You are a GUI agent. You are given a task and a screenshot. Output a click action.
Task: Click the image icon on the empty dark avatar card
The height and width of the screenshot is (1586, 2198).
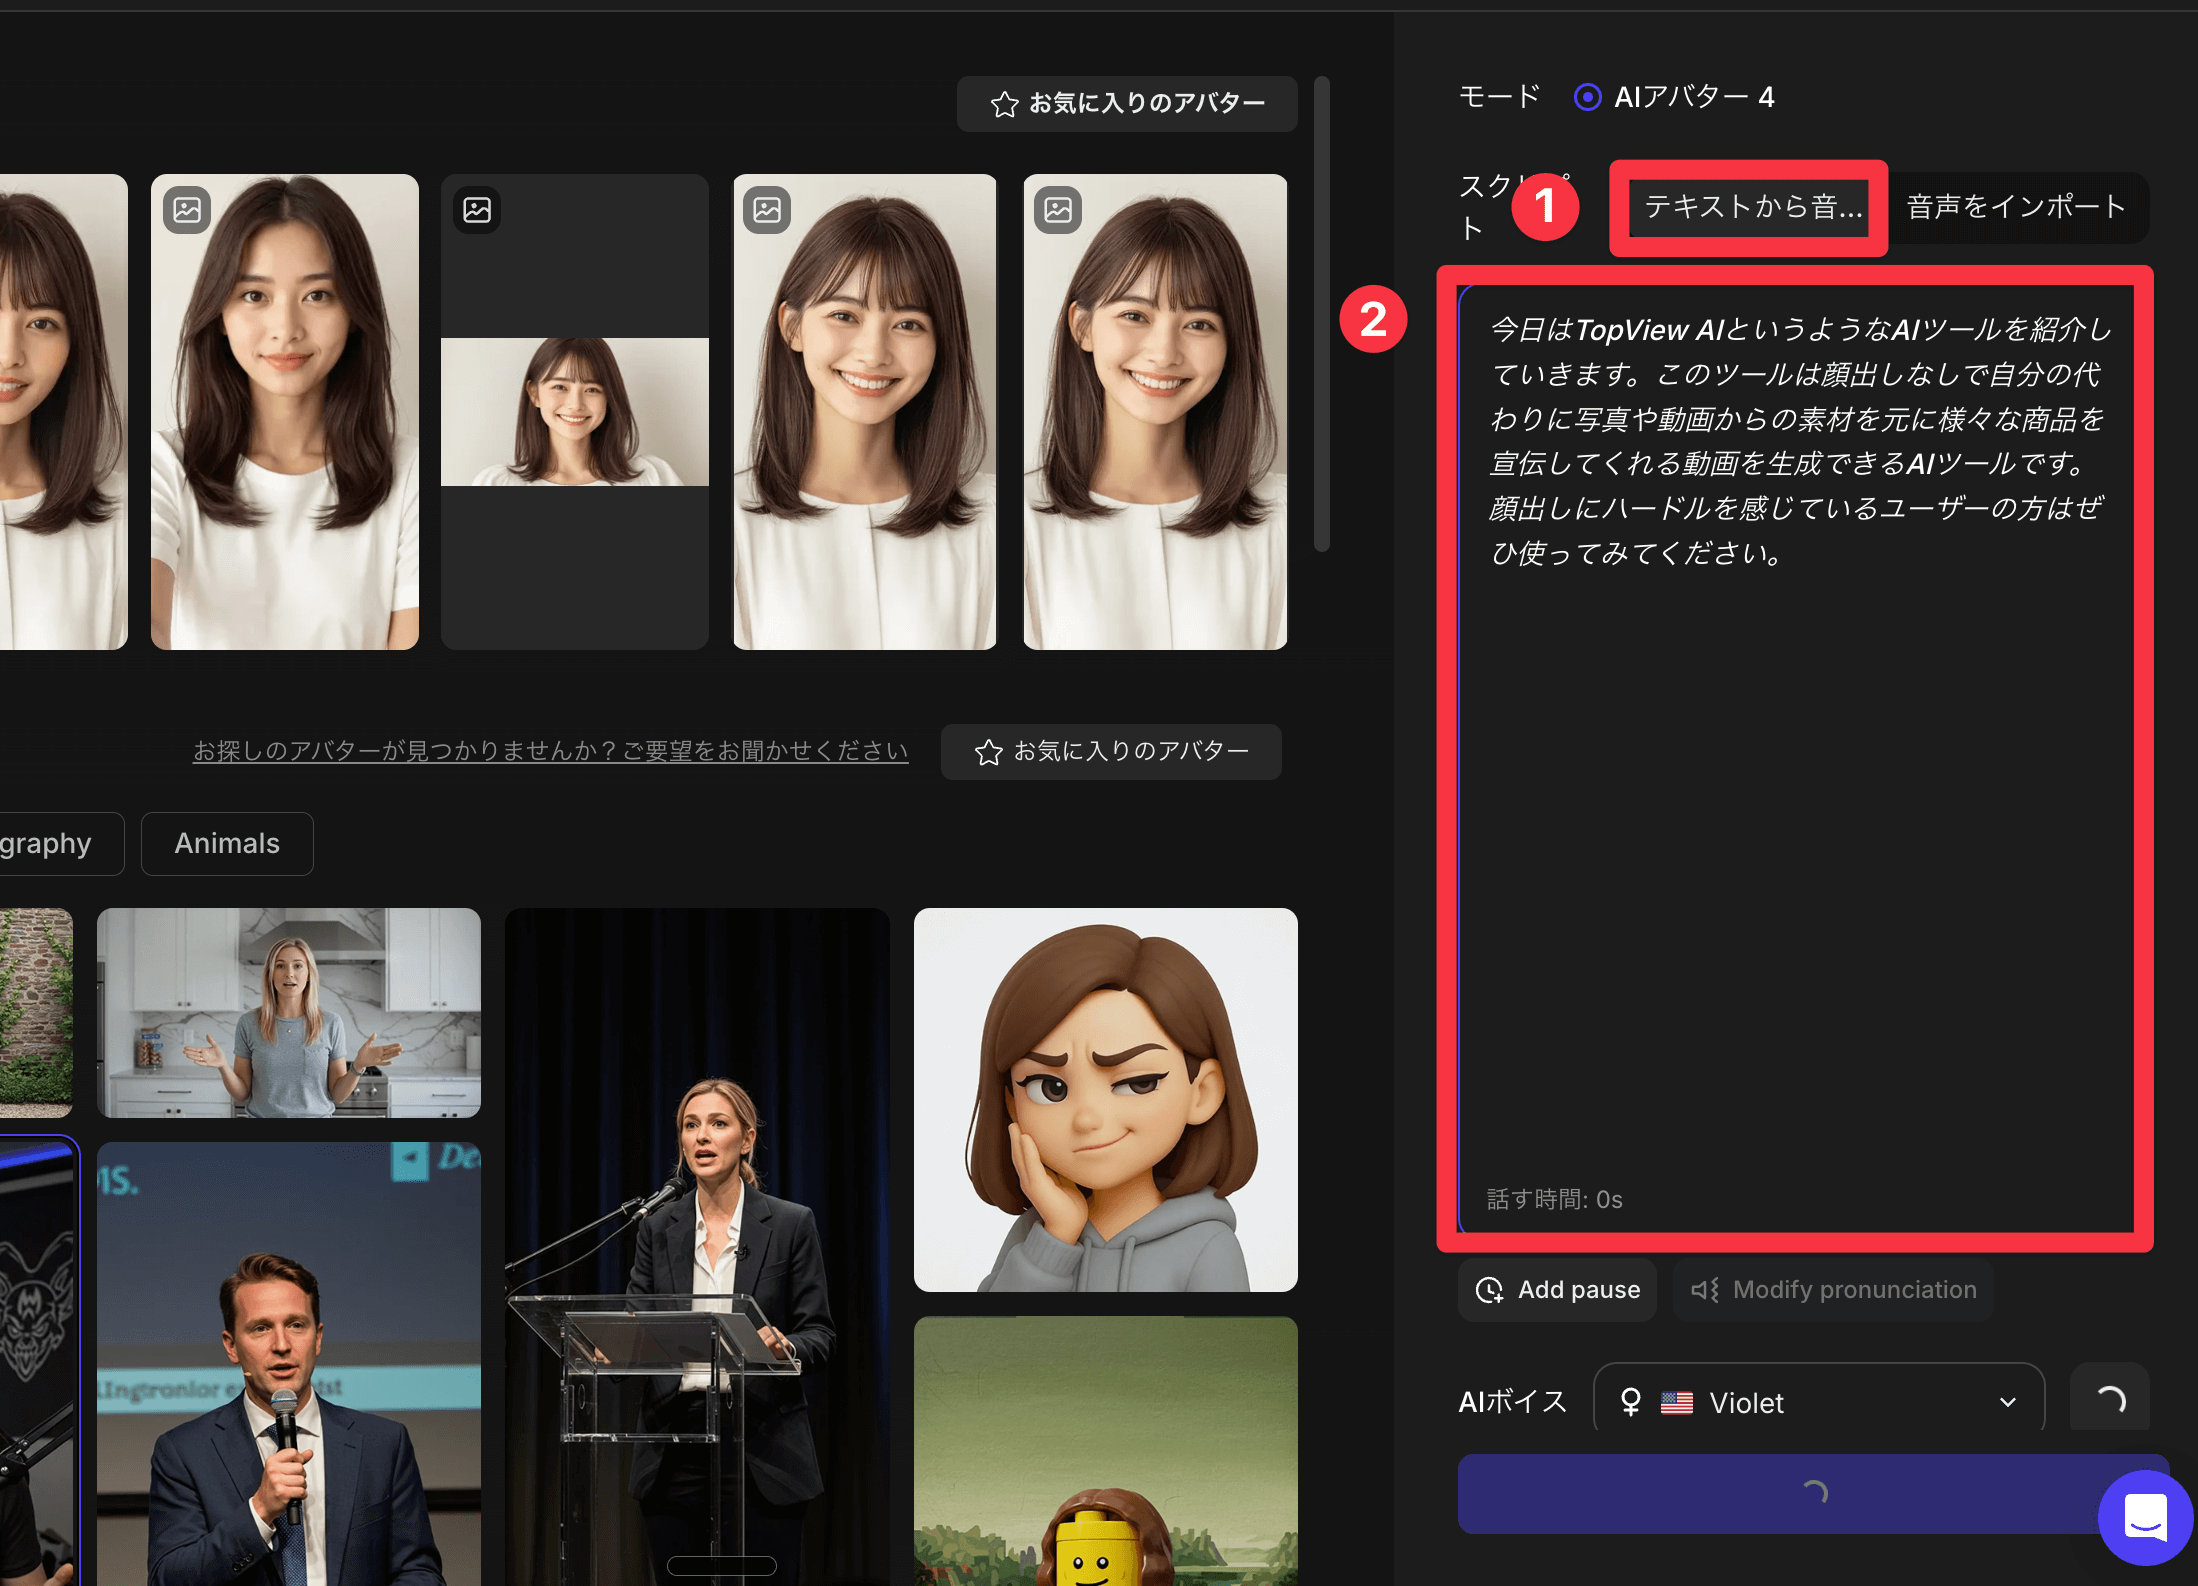pyautogui.click(x=477, y=209)
